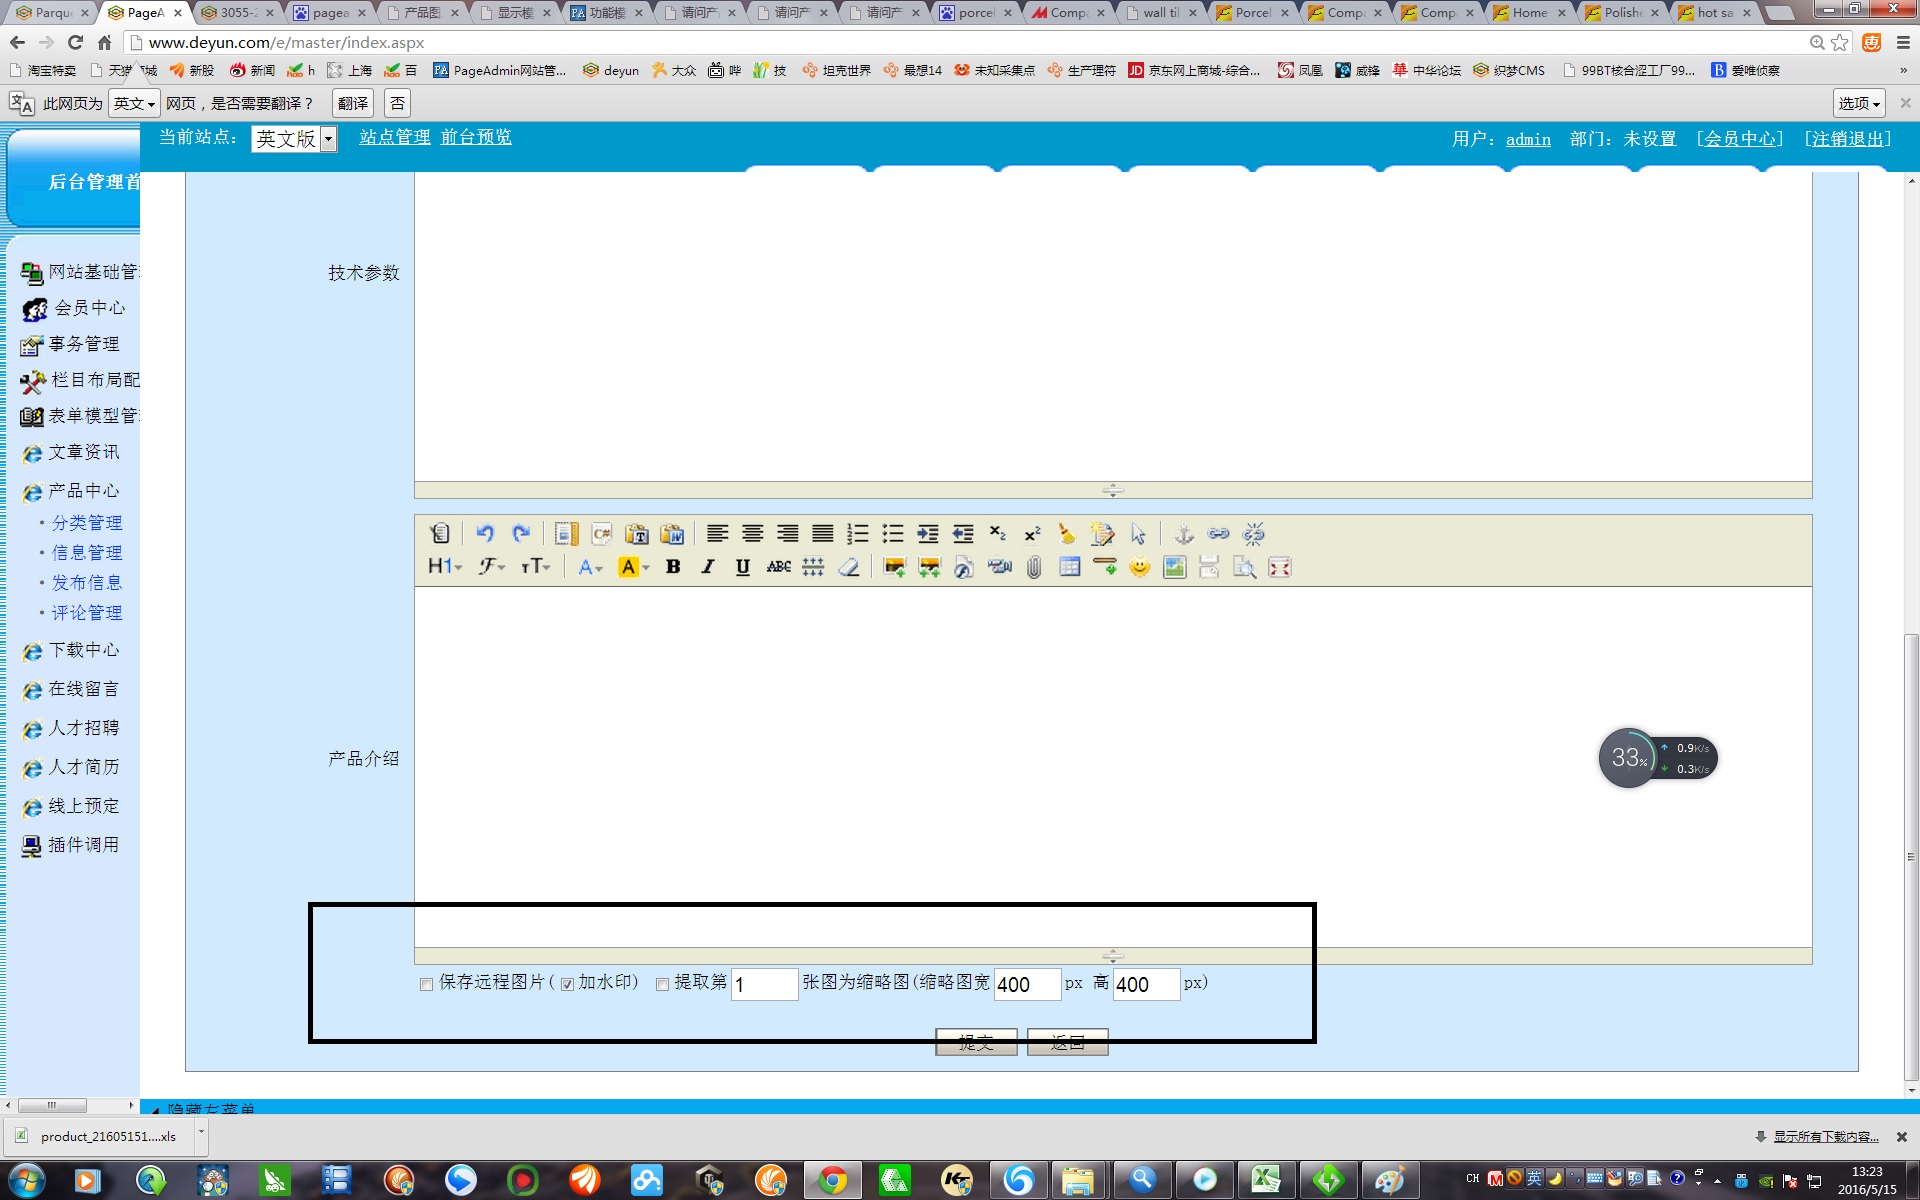This screenshot has width=1920, height=1200.
Task: Insert a table using table icon
Action: [x=1069, y=568]
